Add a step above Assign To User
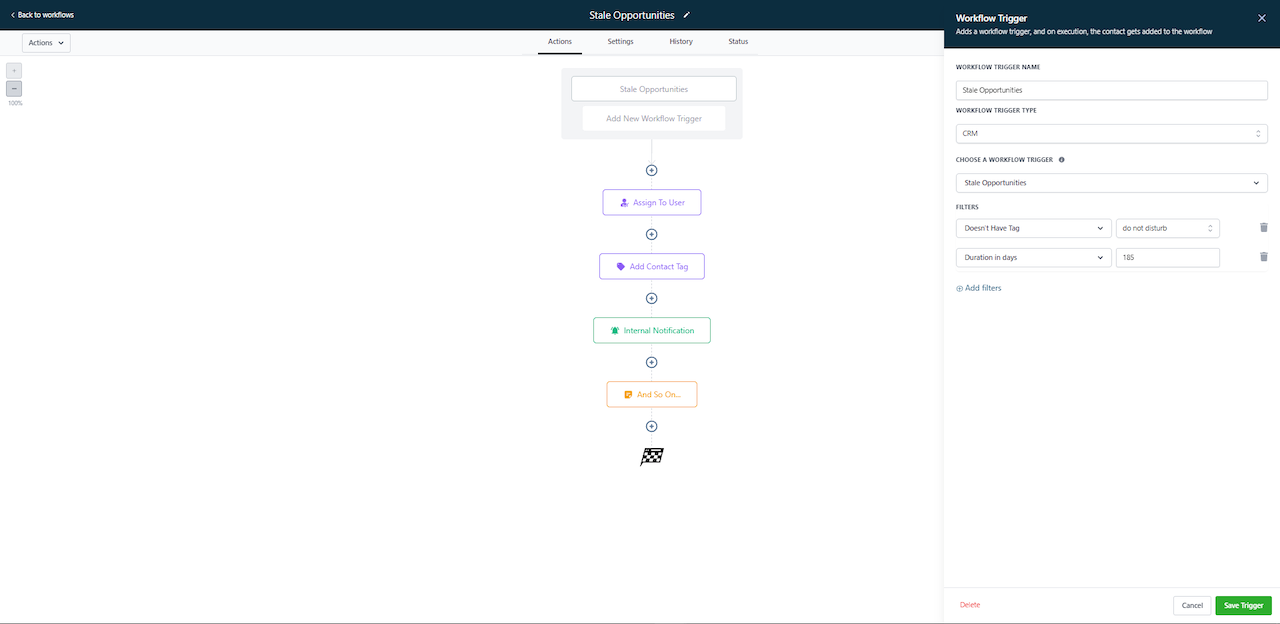 (652, 170)
